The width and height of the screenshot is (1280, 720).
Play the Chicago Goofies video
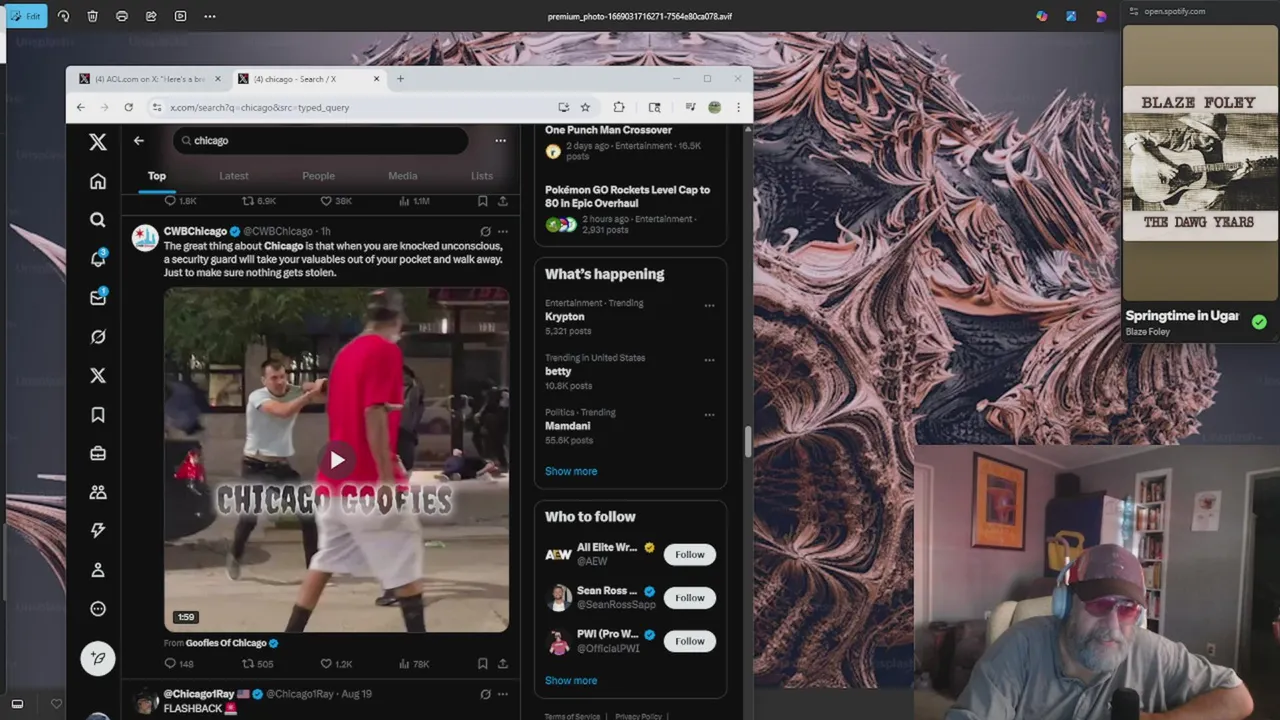337,460
